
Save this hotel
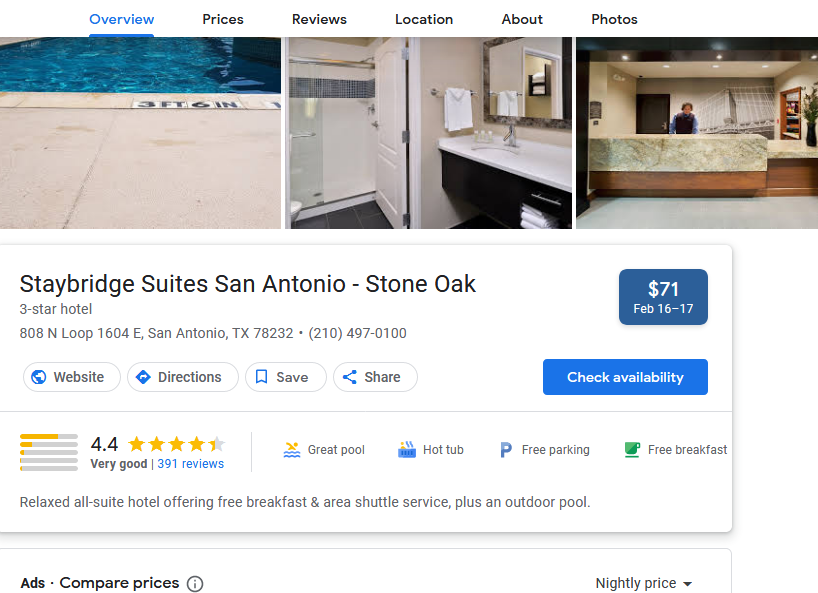pyautogui.click(x=285, y=377)
